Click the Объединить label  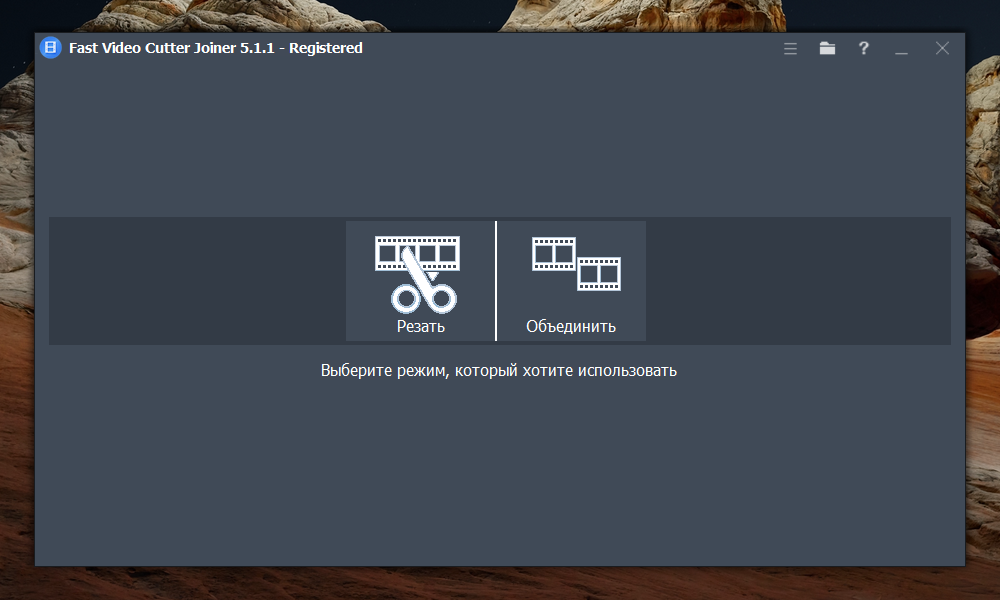tap(571, 326)
